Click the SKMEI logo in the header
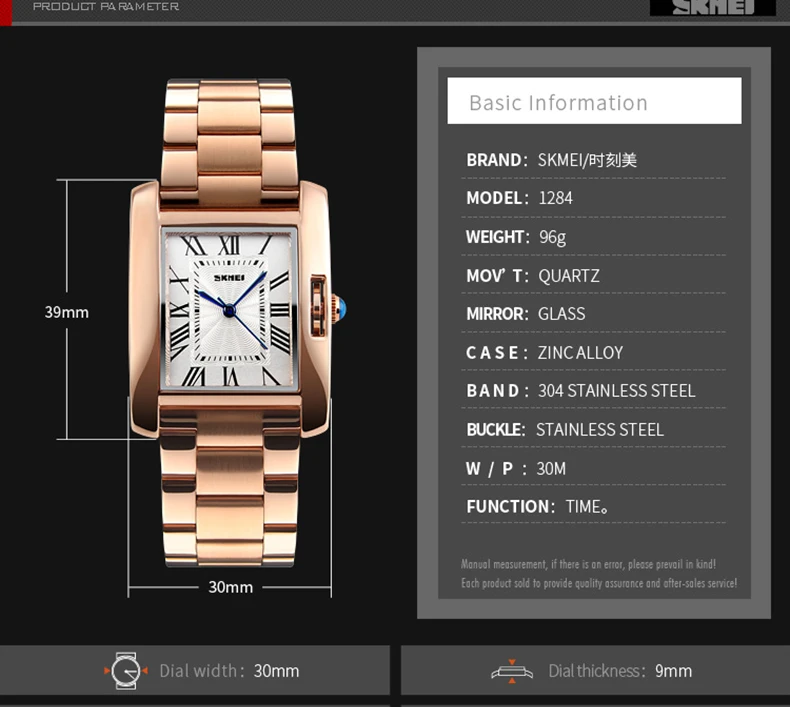 point(713,8)
